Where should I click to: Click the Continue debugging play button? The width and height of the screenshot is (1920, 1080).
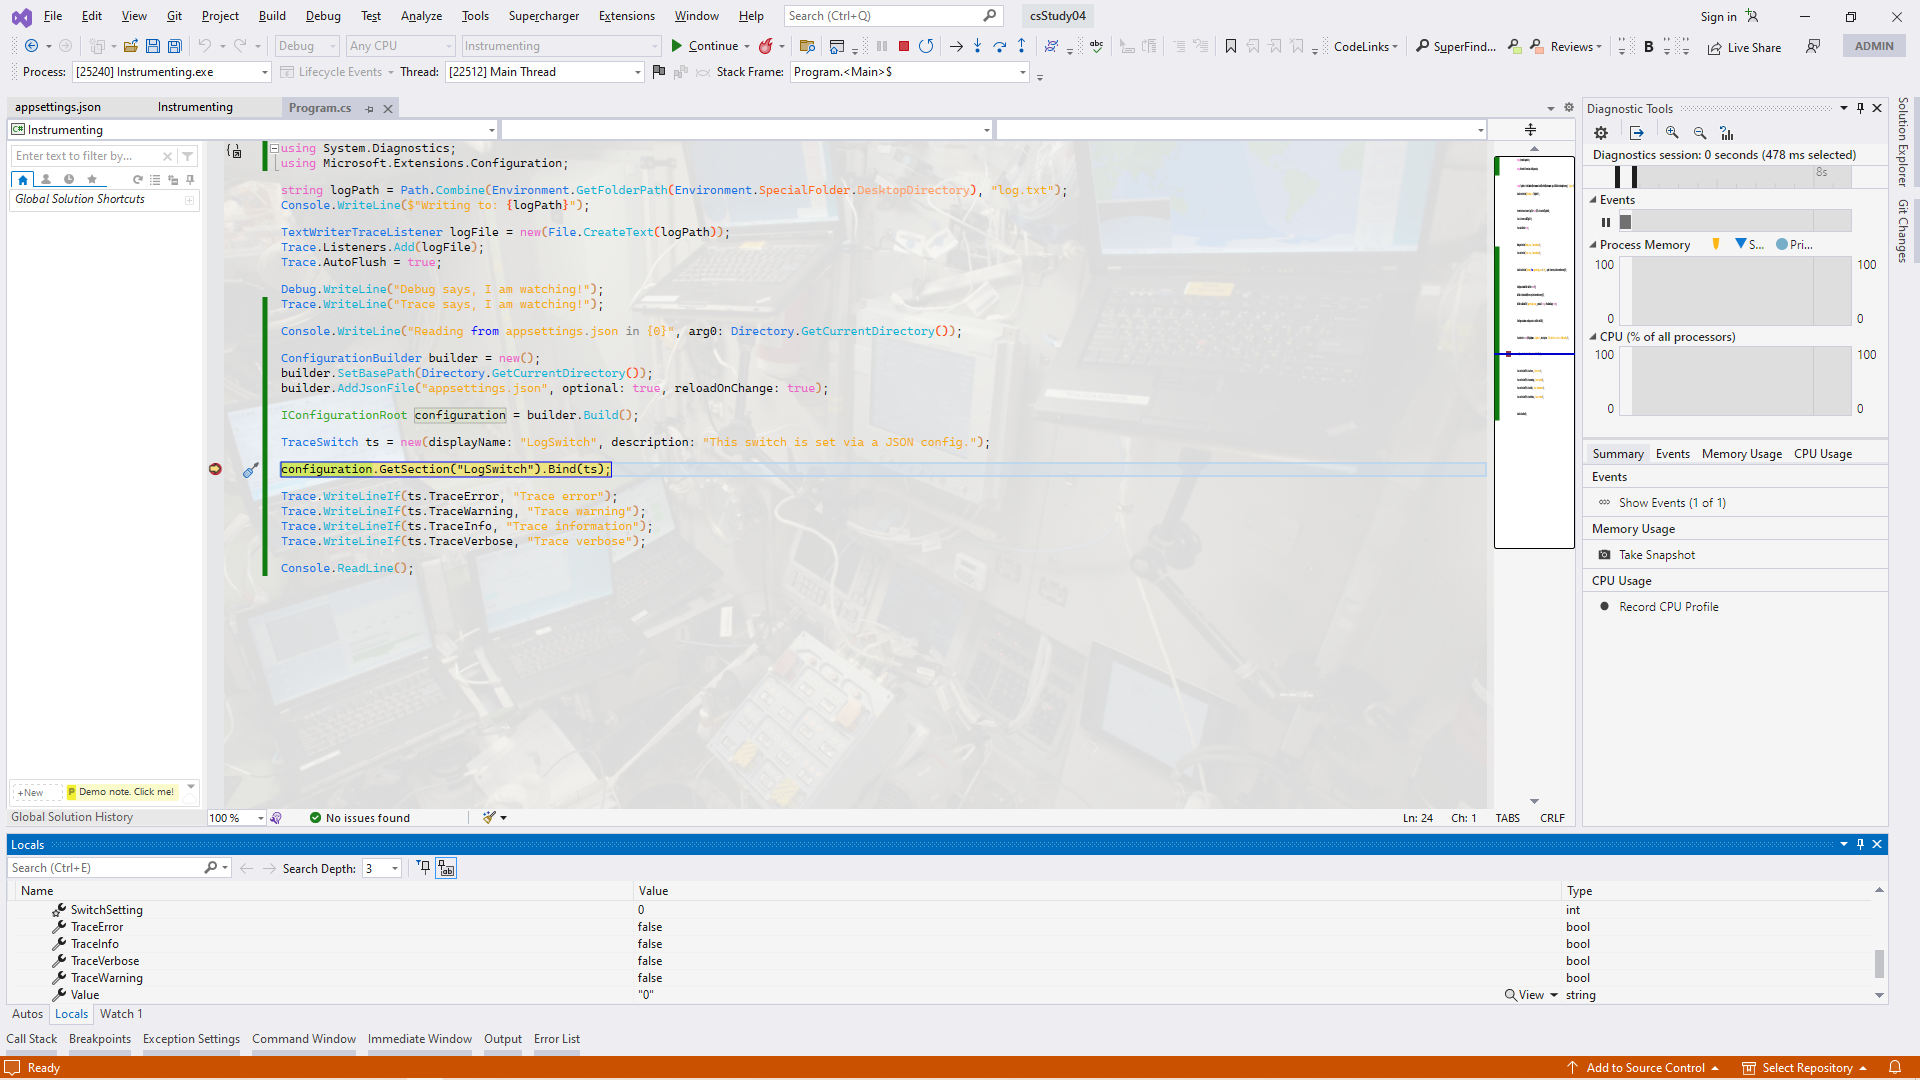click(x=677, y=46)
